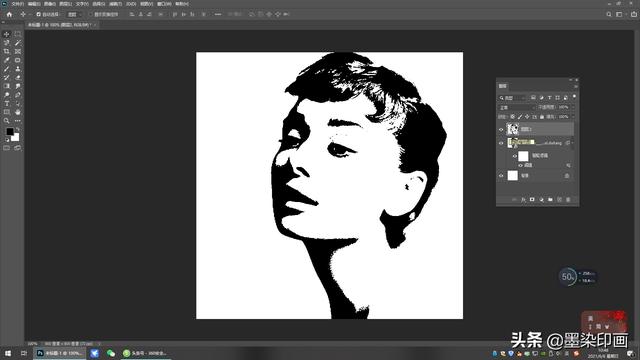
Task: Click Add layer mask icon
Action: click(532, 200)
